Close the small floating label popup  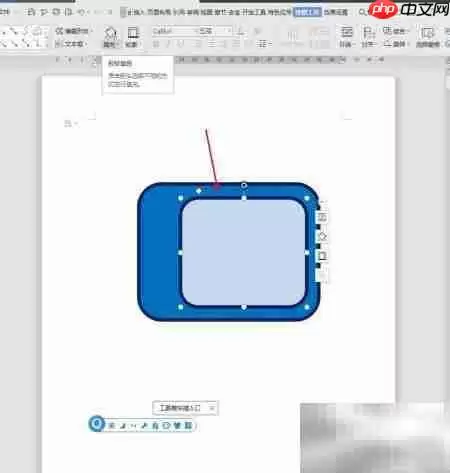pos(212,408)
